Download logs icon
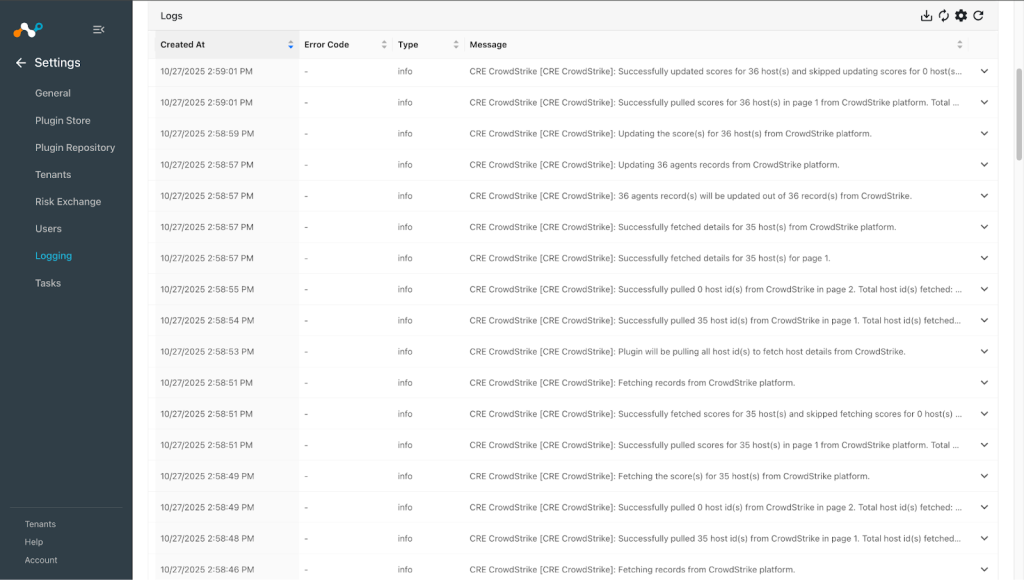This screenshot has width=1024, height=580. click(x=926, y=16)
